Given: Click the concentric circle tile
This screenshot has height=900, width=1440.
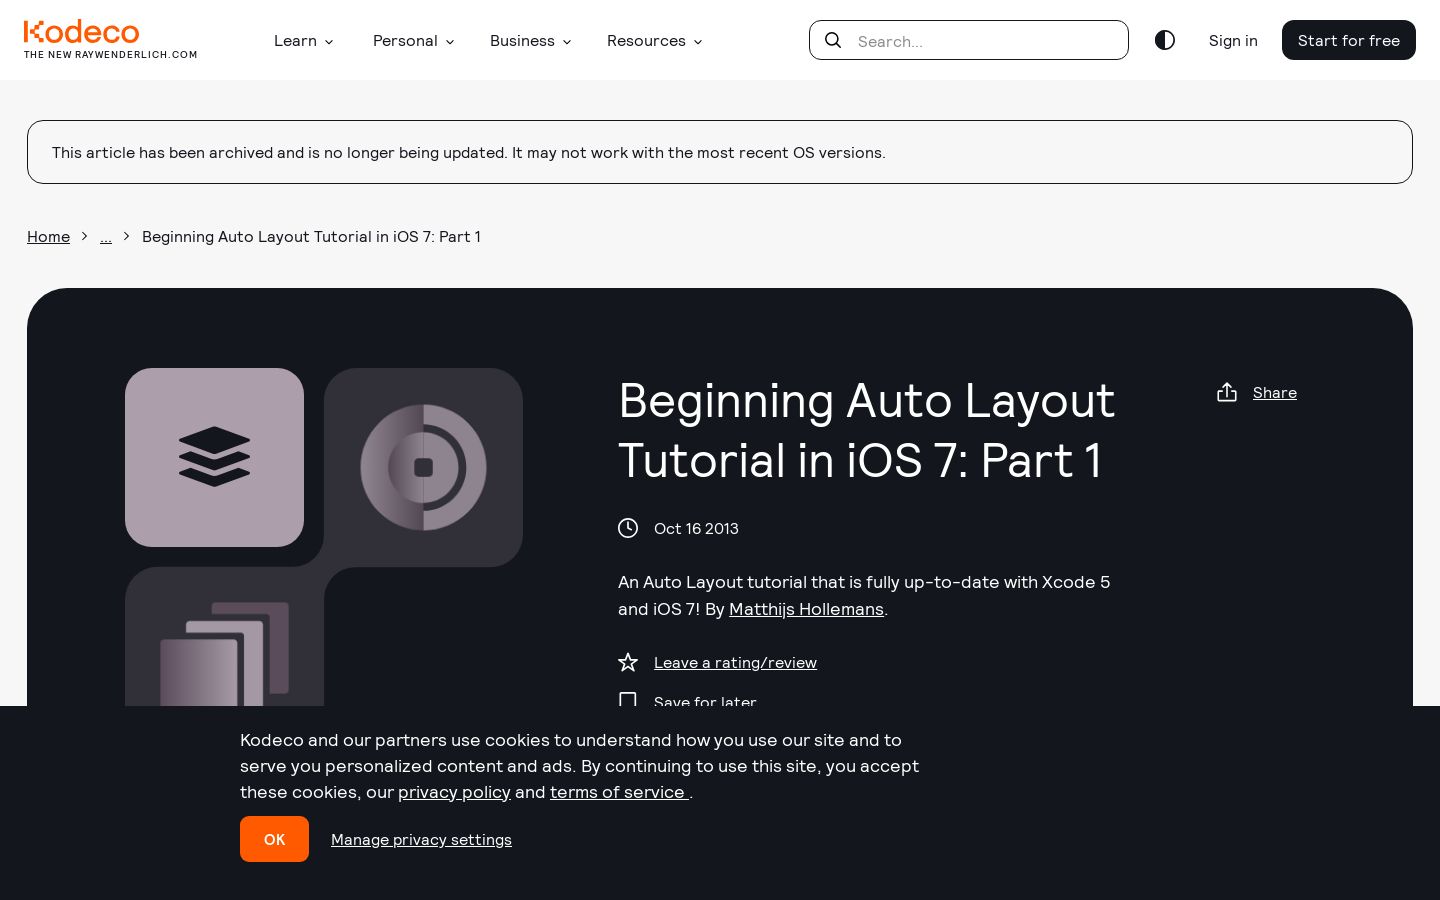Looking at the screenshot, I should coord(423,467).
